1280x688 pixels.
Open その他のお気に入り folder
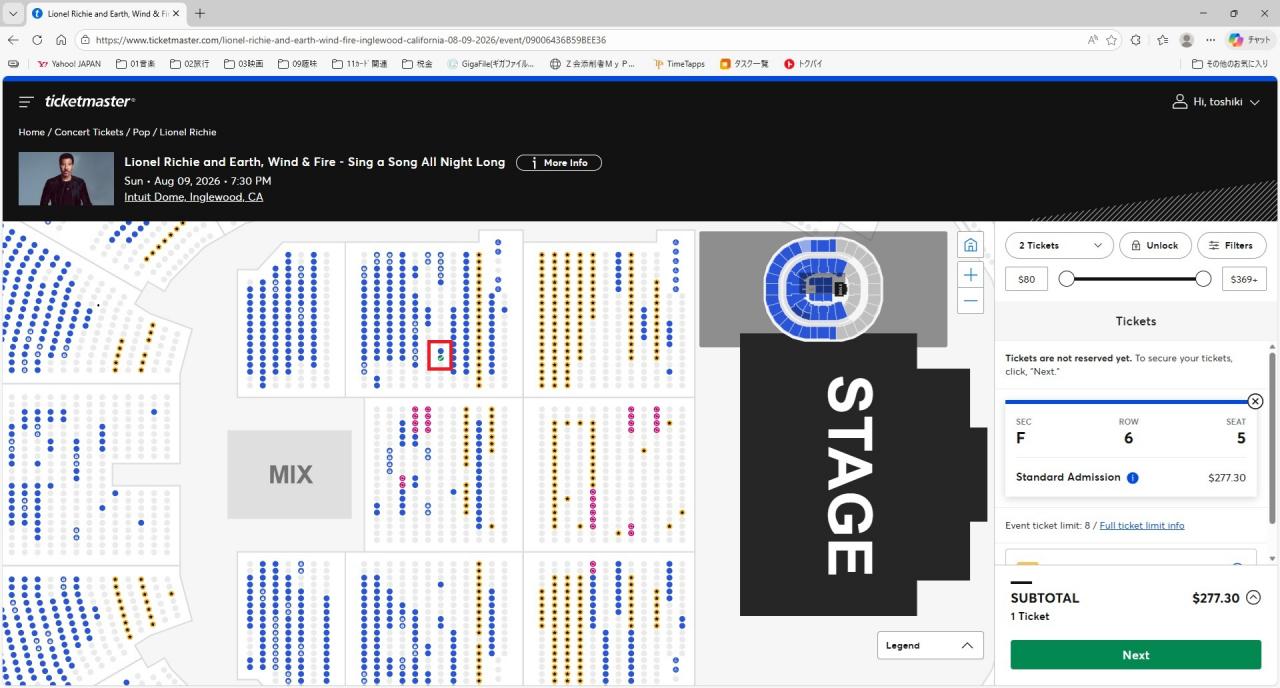pyautogui.click(x=1230, y=64)
